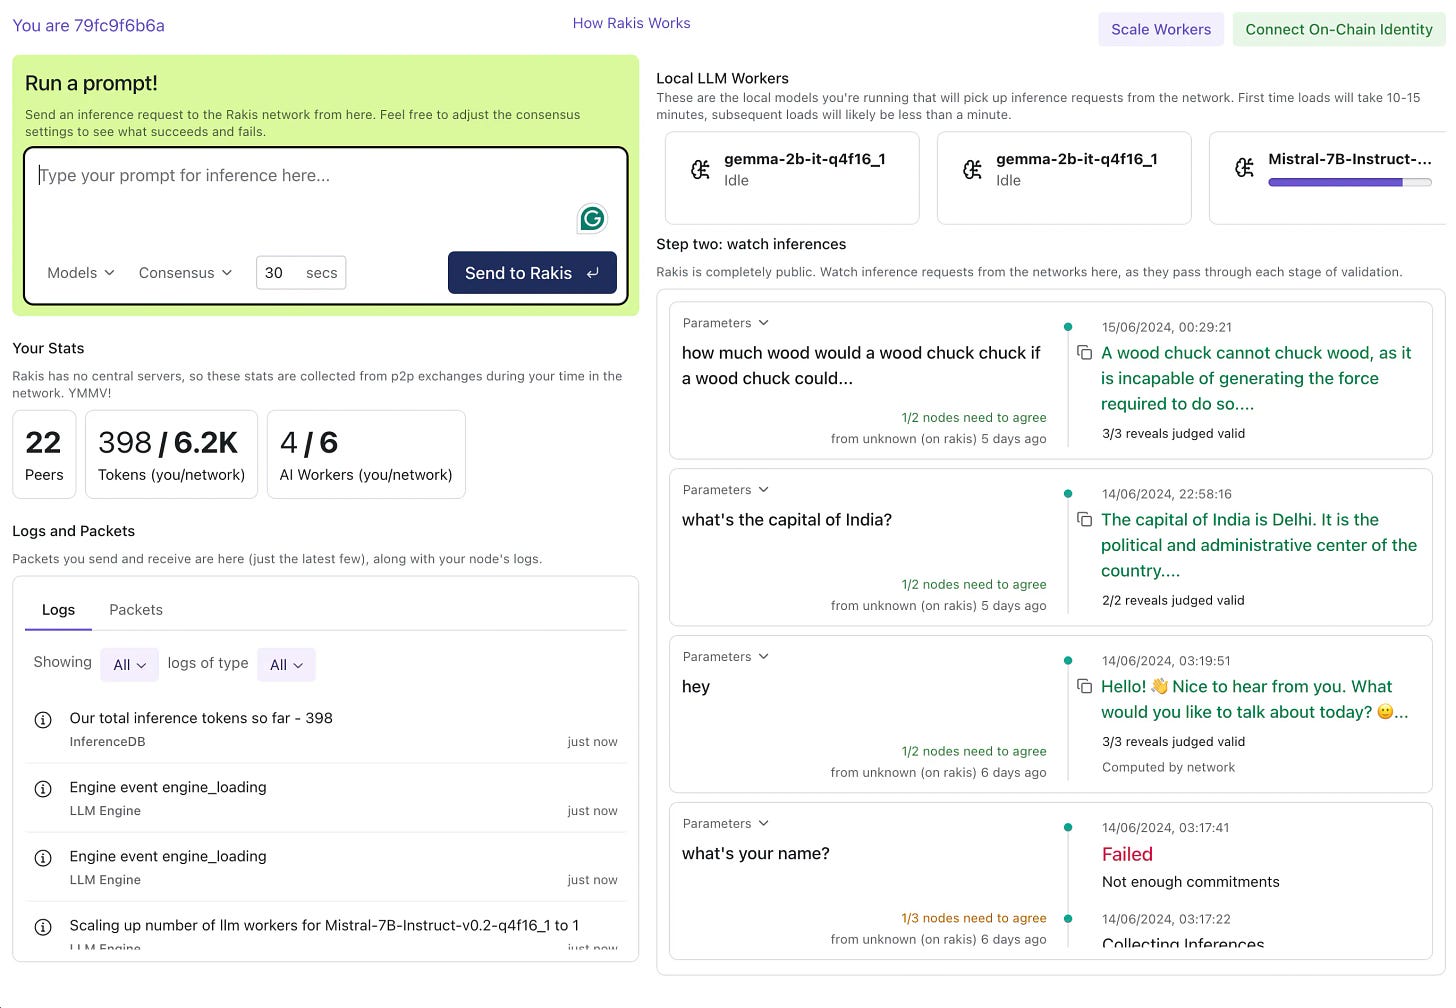Click timestamp 14/06/2024, 03:19:51
Screen dimensions: 1456x1008
click(1166, 661)
